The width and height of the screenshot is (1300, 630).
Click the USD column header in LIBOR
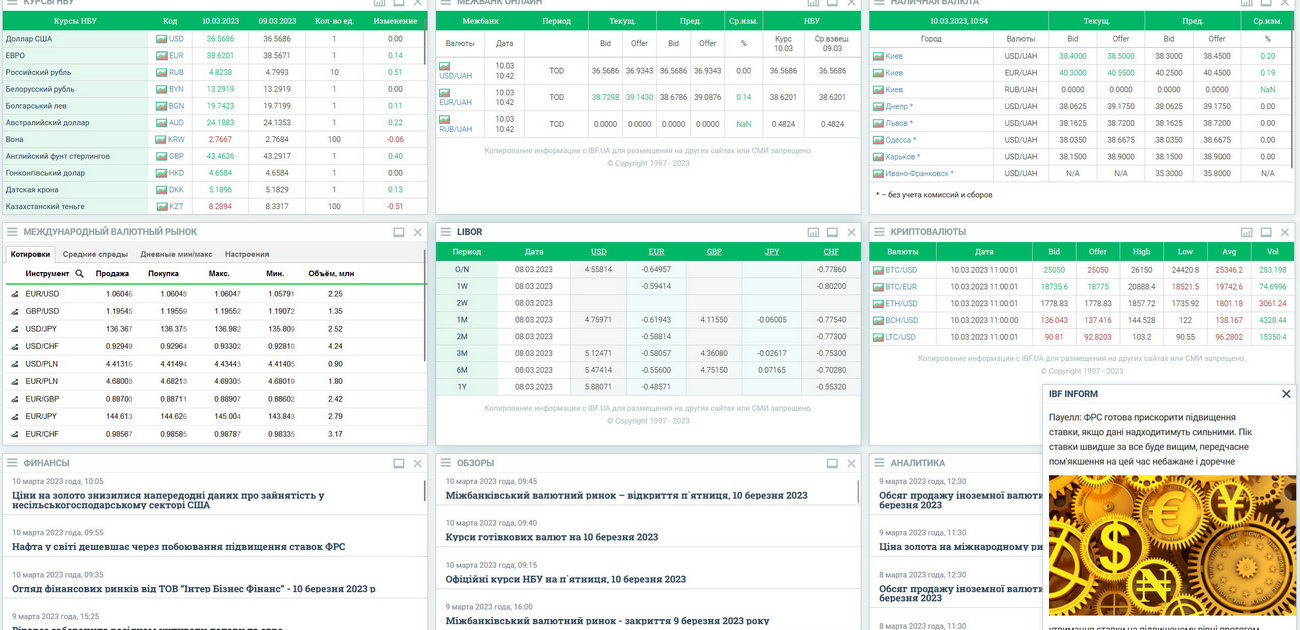click(599, 252)
